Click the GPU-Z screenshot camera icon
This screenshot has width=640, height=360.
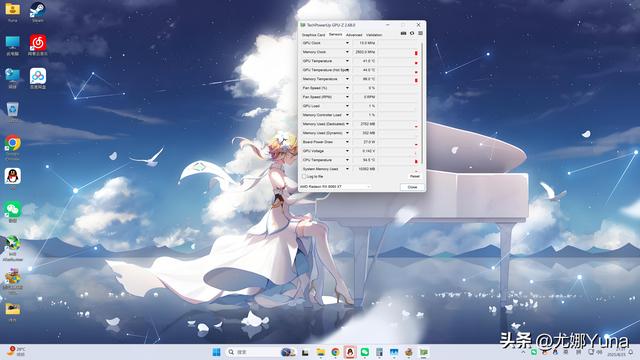point(403,33)
